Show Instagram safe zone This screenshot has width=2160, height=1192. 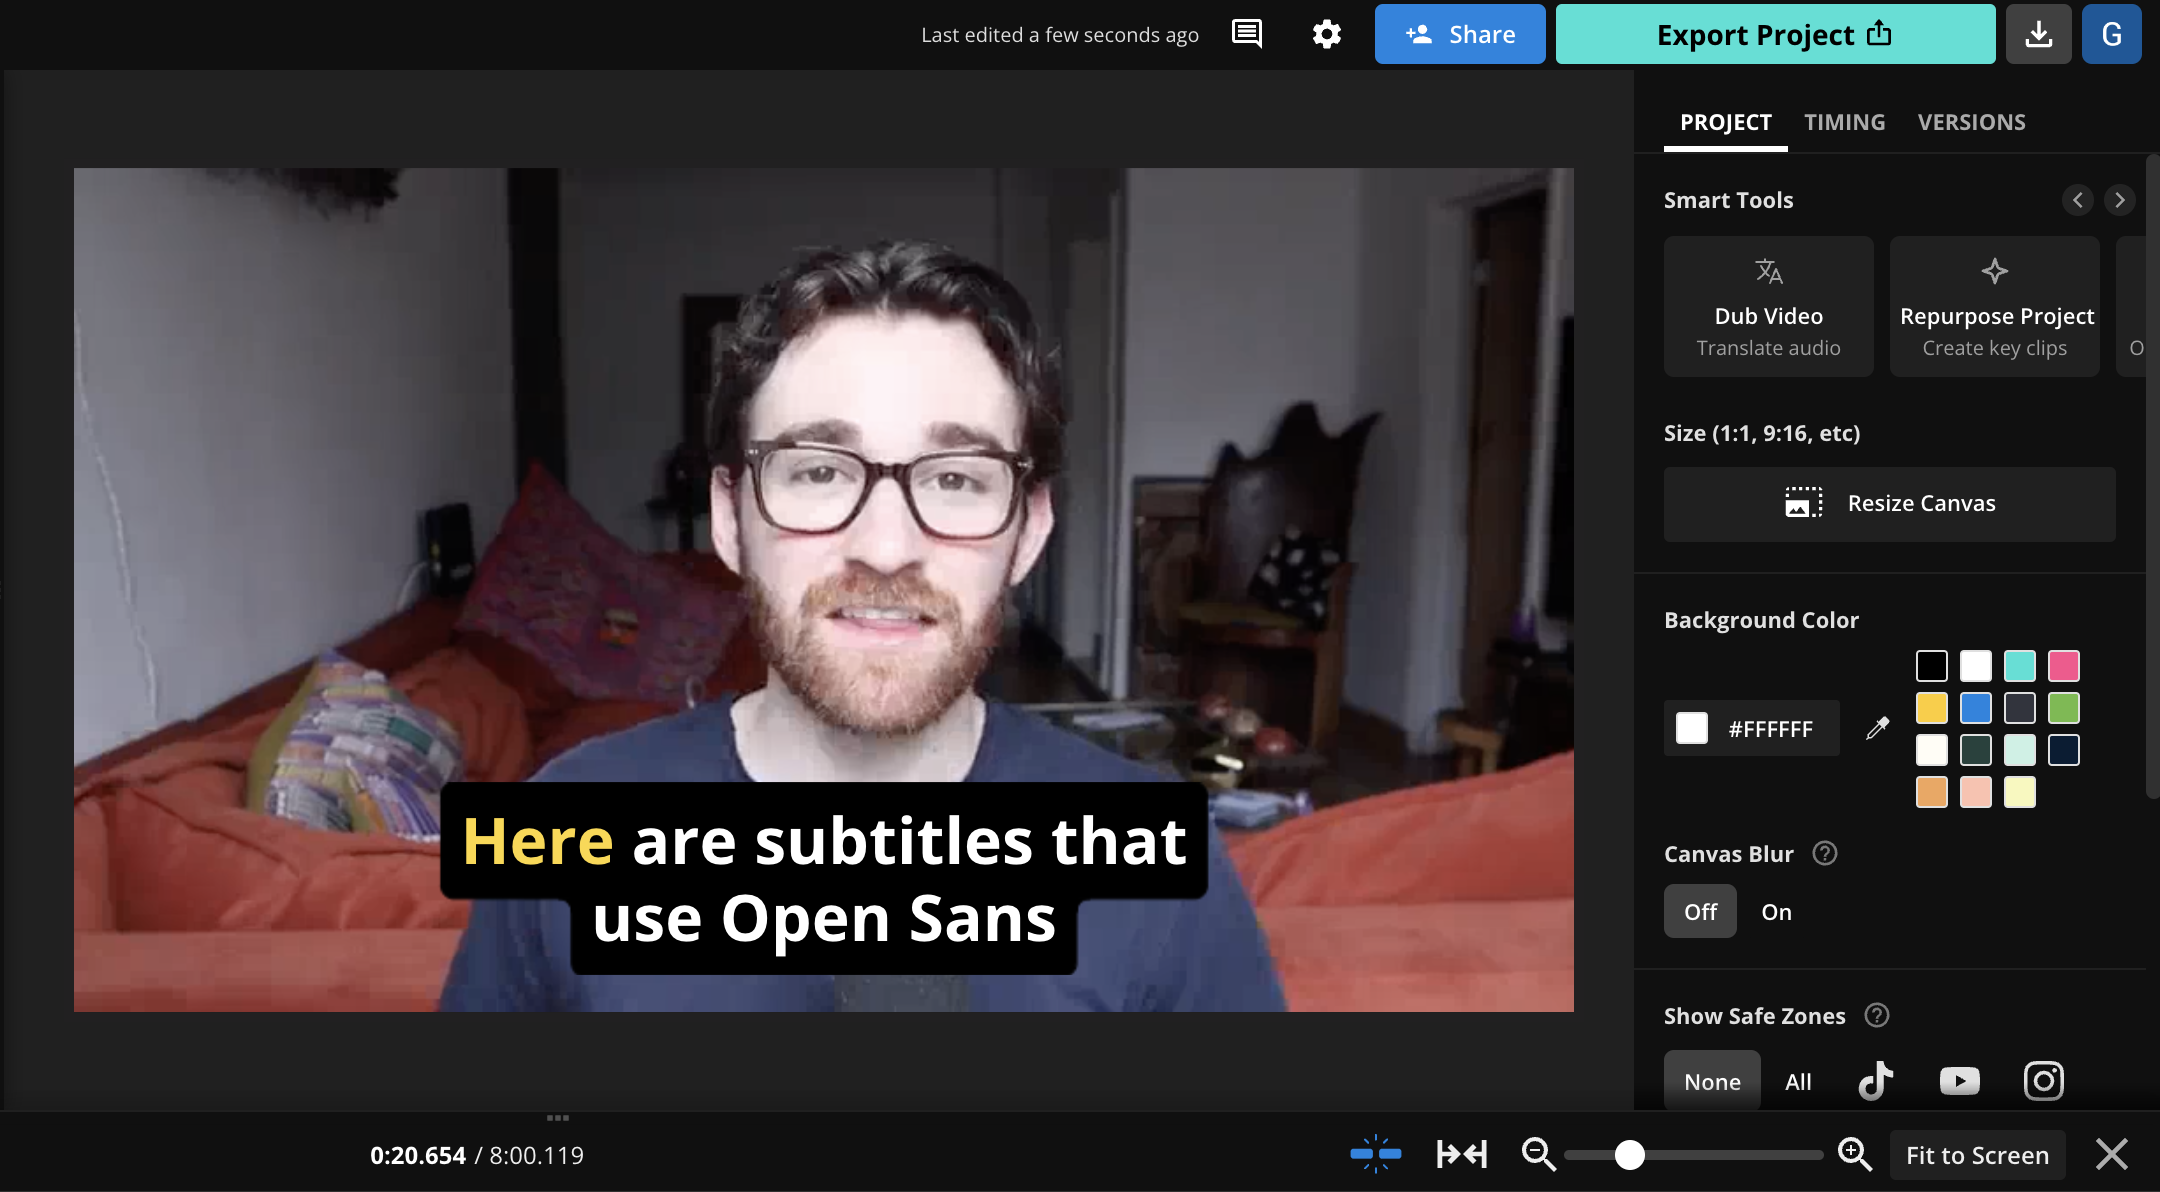(2043, 1081)
